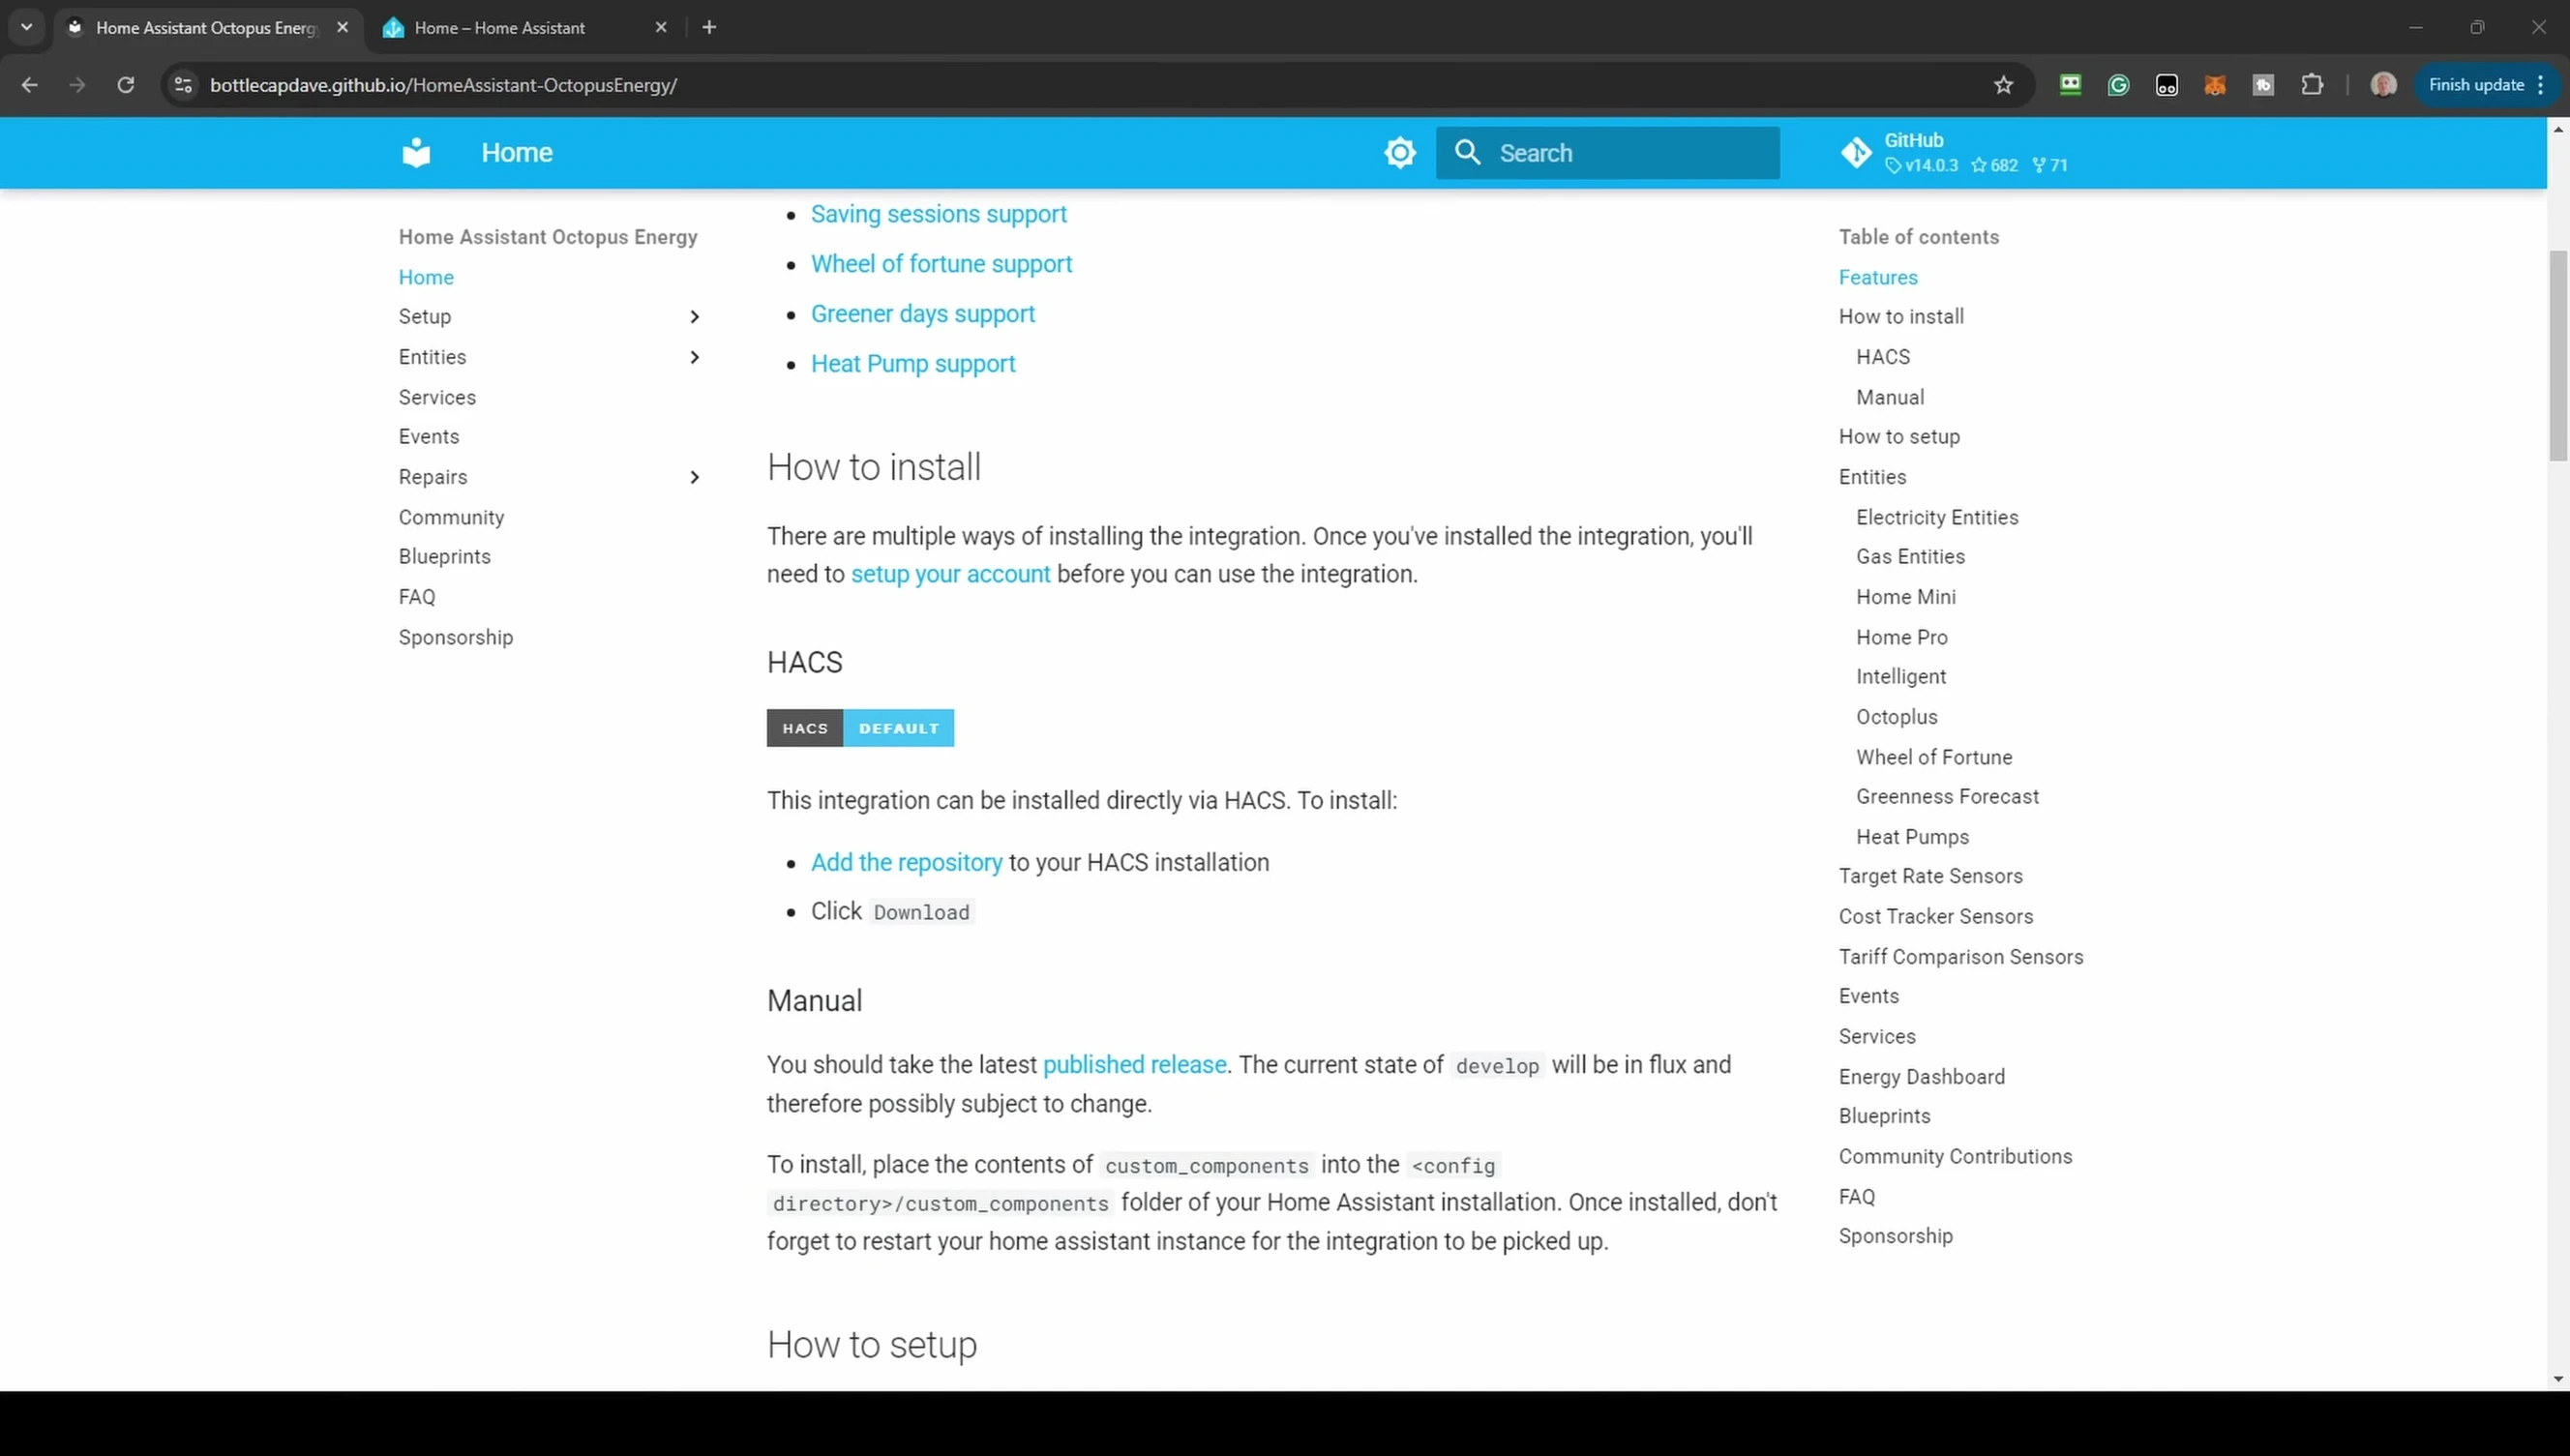Viewport: 2570px width, 1456px height.
Task: Open the Chrome profile avatar
Action: click(2383, 85)
